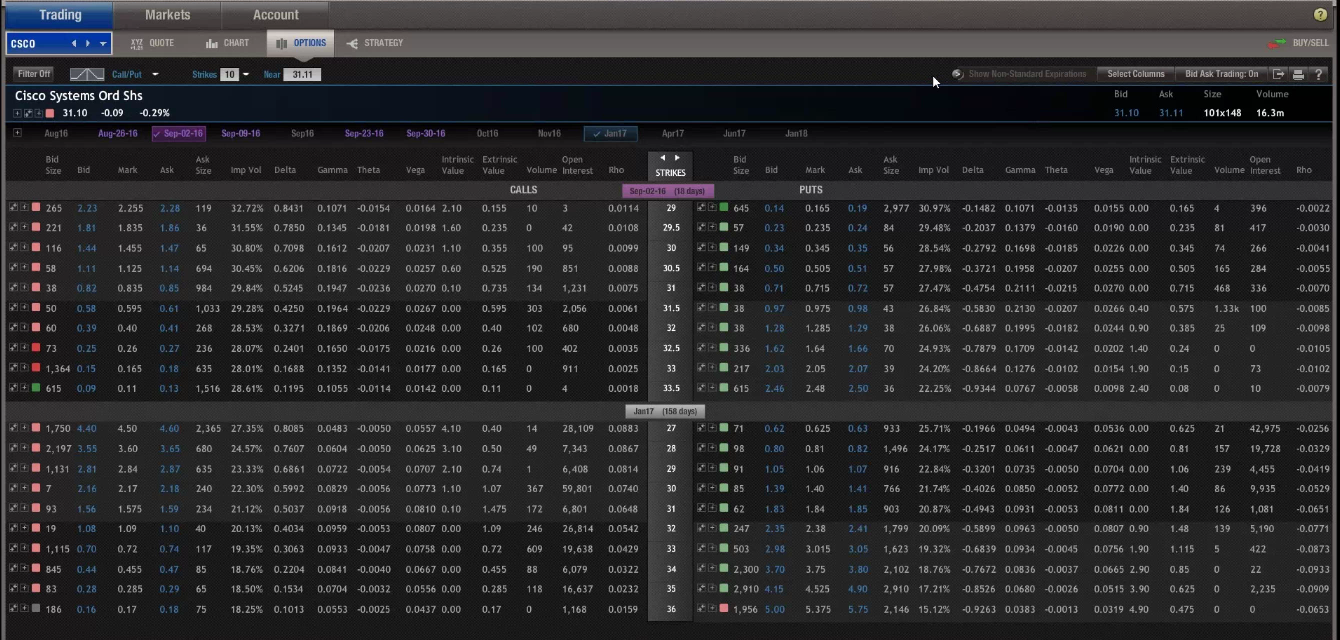Click plus icon in call row with bid size 1,750
The image size is (1340, 640).
pos(24,428)
